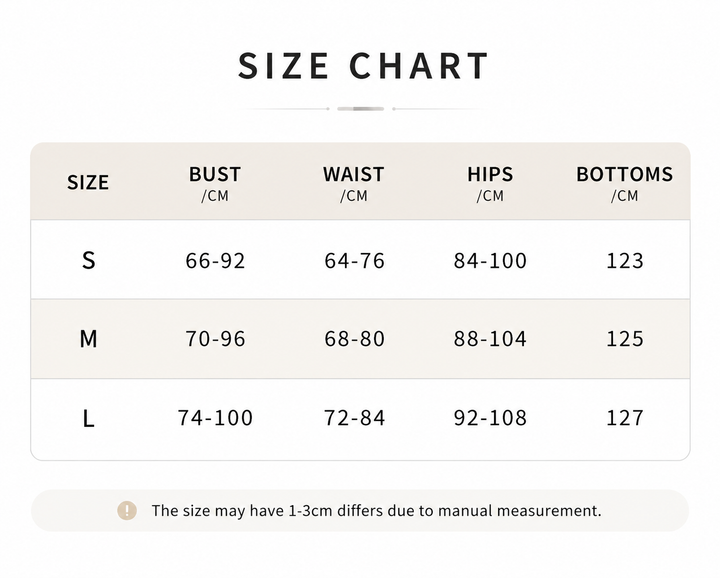Click the exclamation warning icon
This screenshot has height=578, width=720.
[127, 510]
